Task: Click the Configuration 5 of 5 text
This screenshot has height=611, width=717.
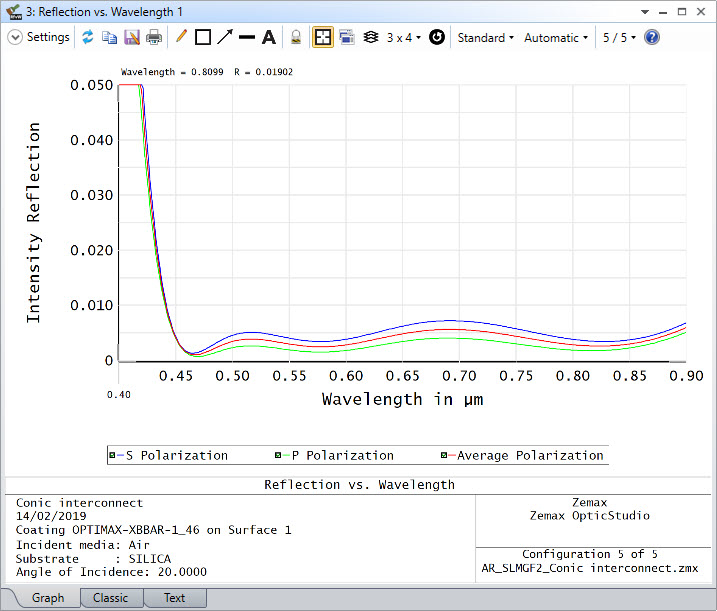Action: pyautogui.click(x=590, y=554)
